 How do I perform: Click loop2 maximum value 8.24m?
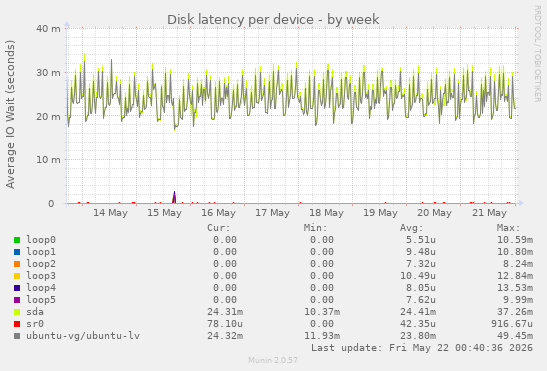click(x=518, y=264)
